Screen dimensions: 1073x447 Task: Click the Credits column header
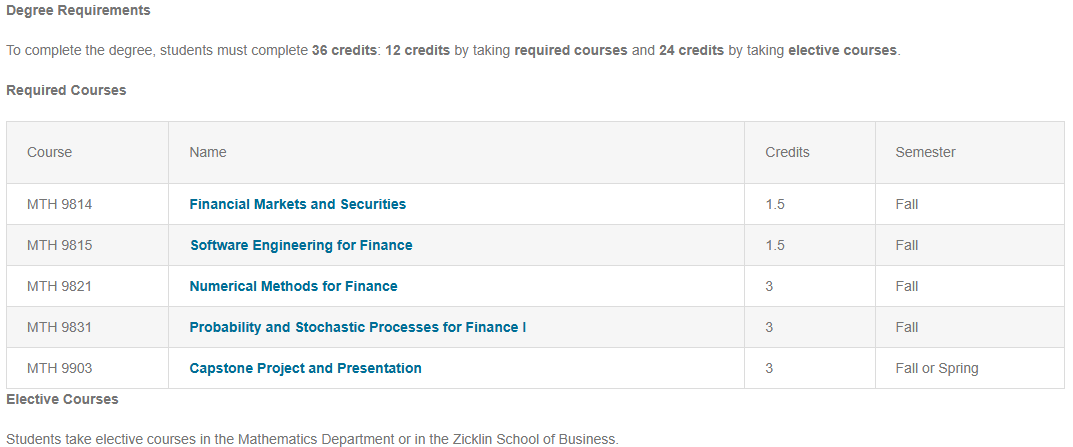[x=787, y=152]
